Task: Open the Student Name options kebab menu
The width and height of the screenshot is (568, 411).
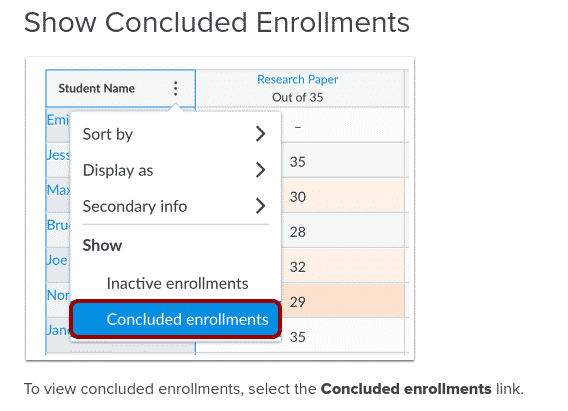Action: coord(175,88)
